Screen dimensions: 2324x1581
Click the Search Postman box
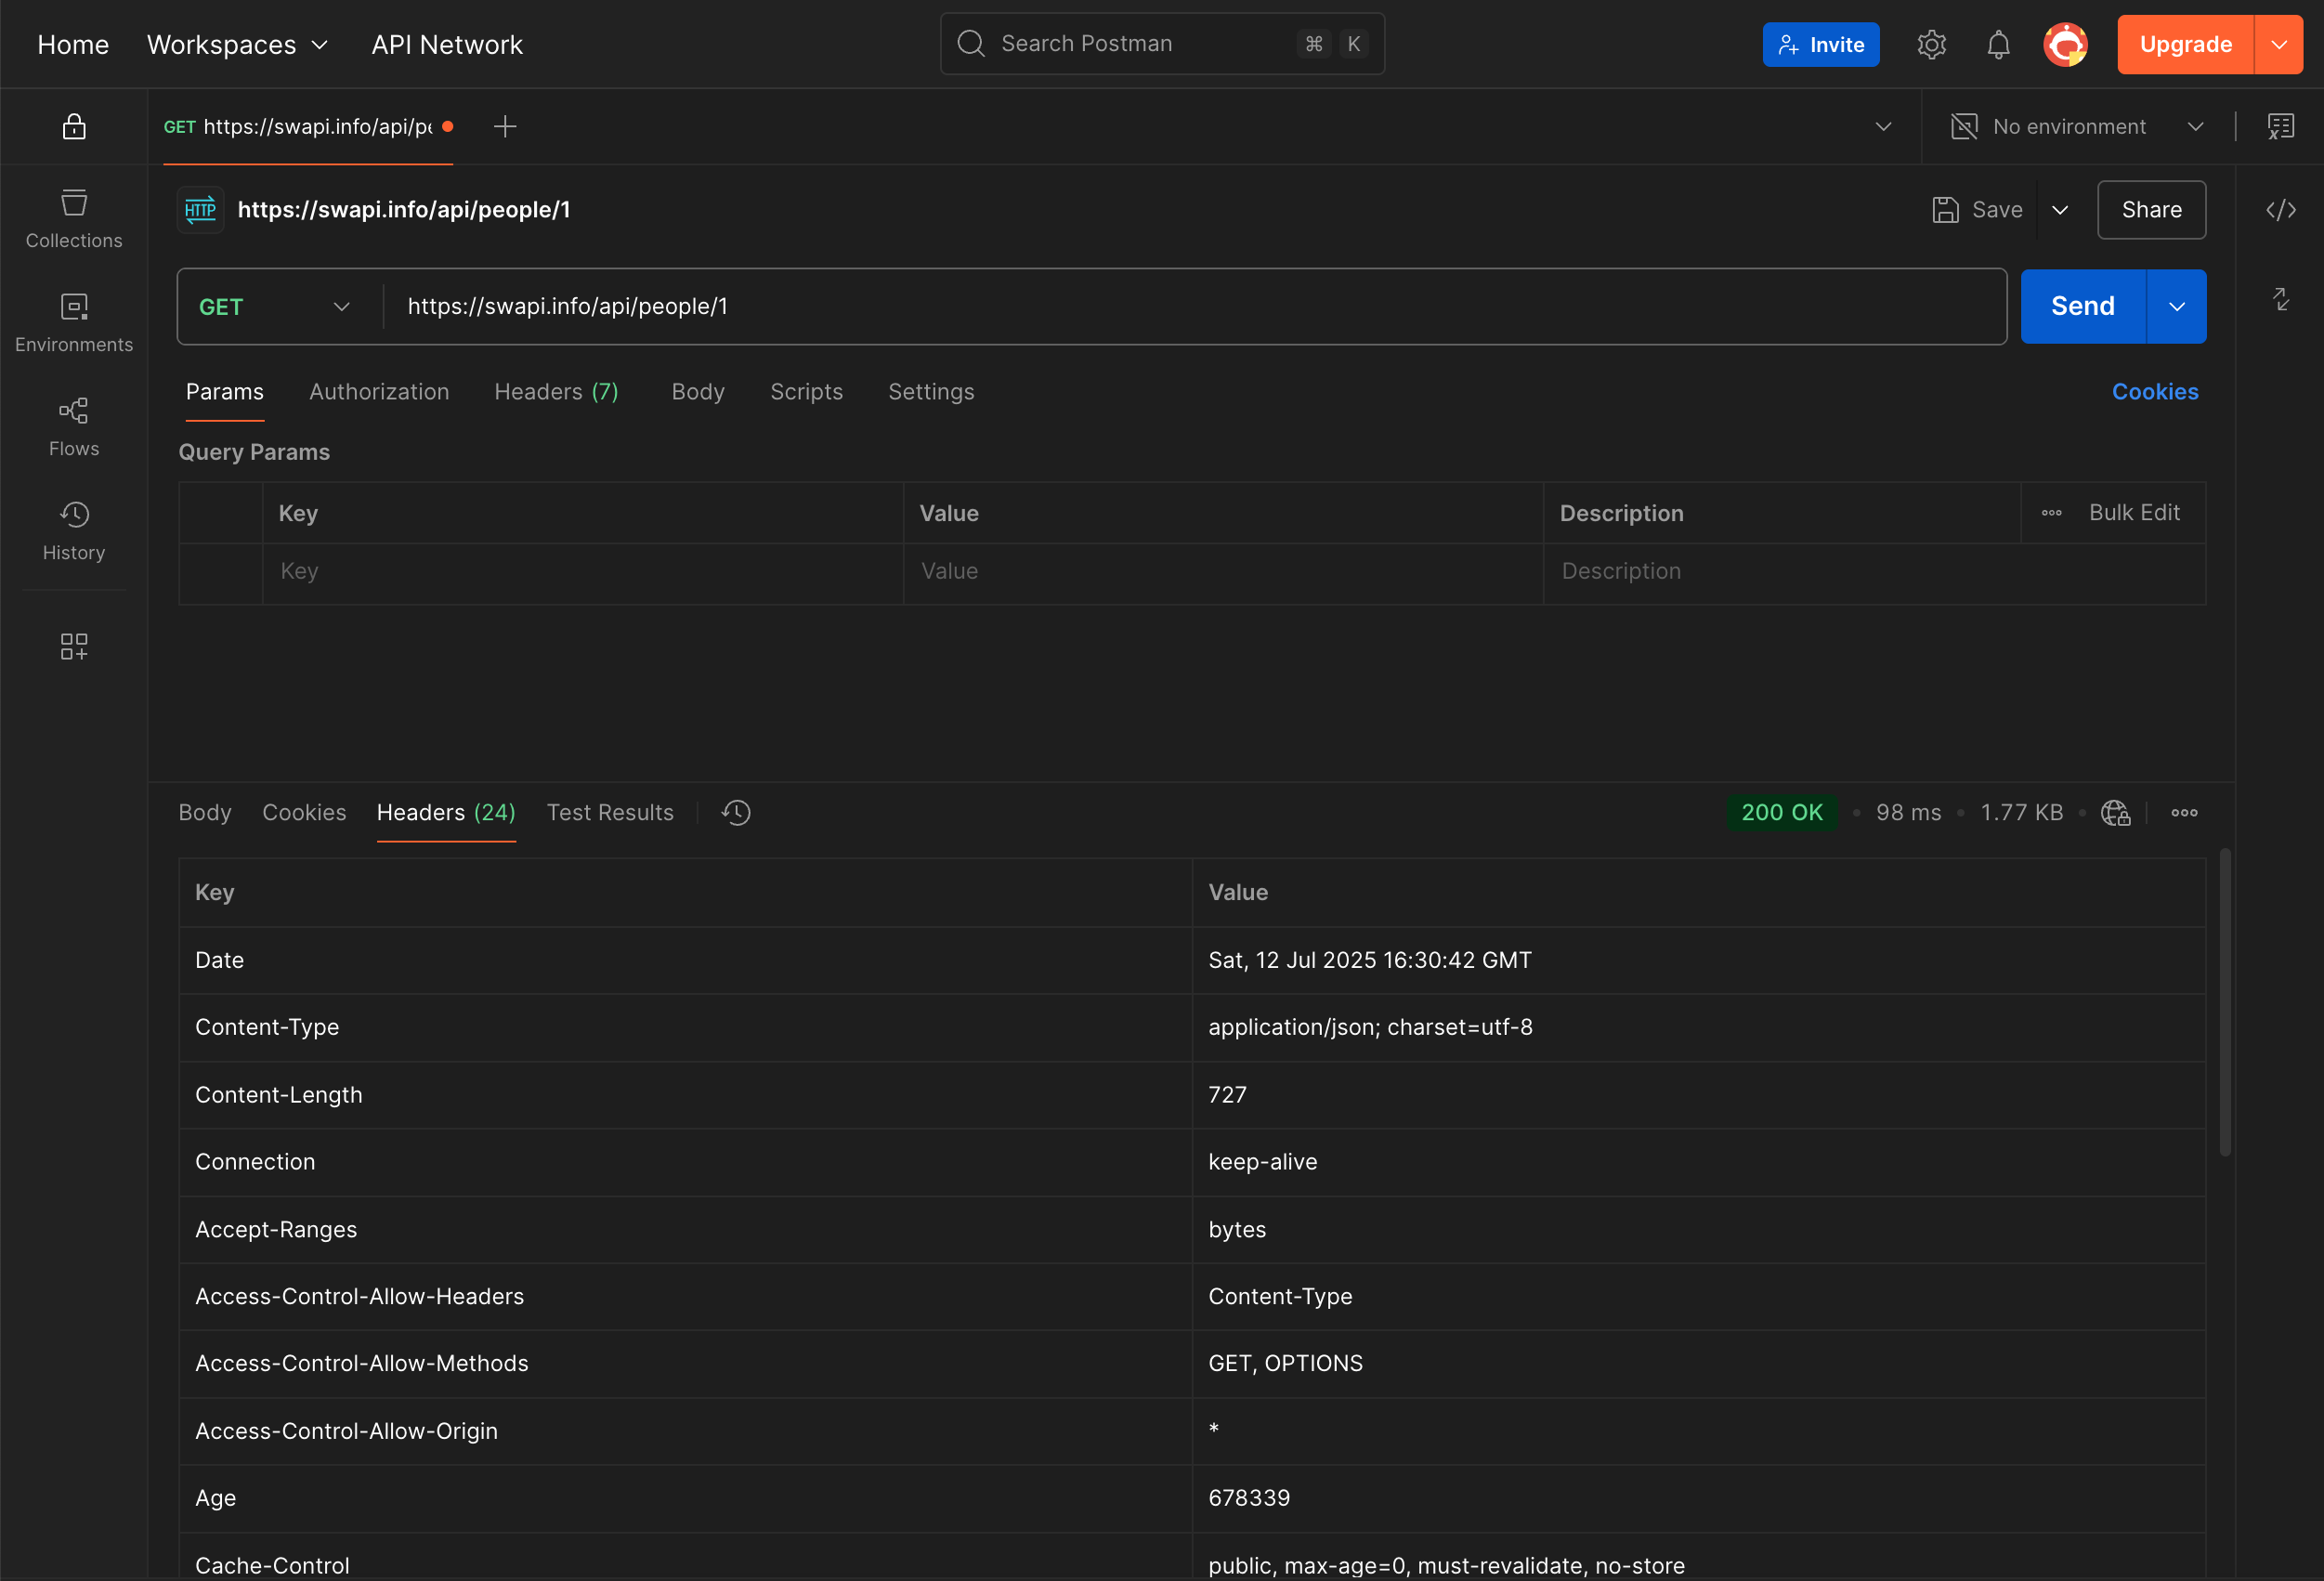pos(1162,43)
